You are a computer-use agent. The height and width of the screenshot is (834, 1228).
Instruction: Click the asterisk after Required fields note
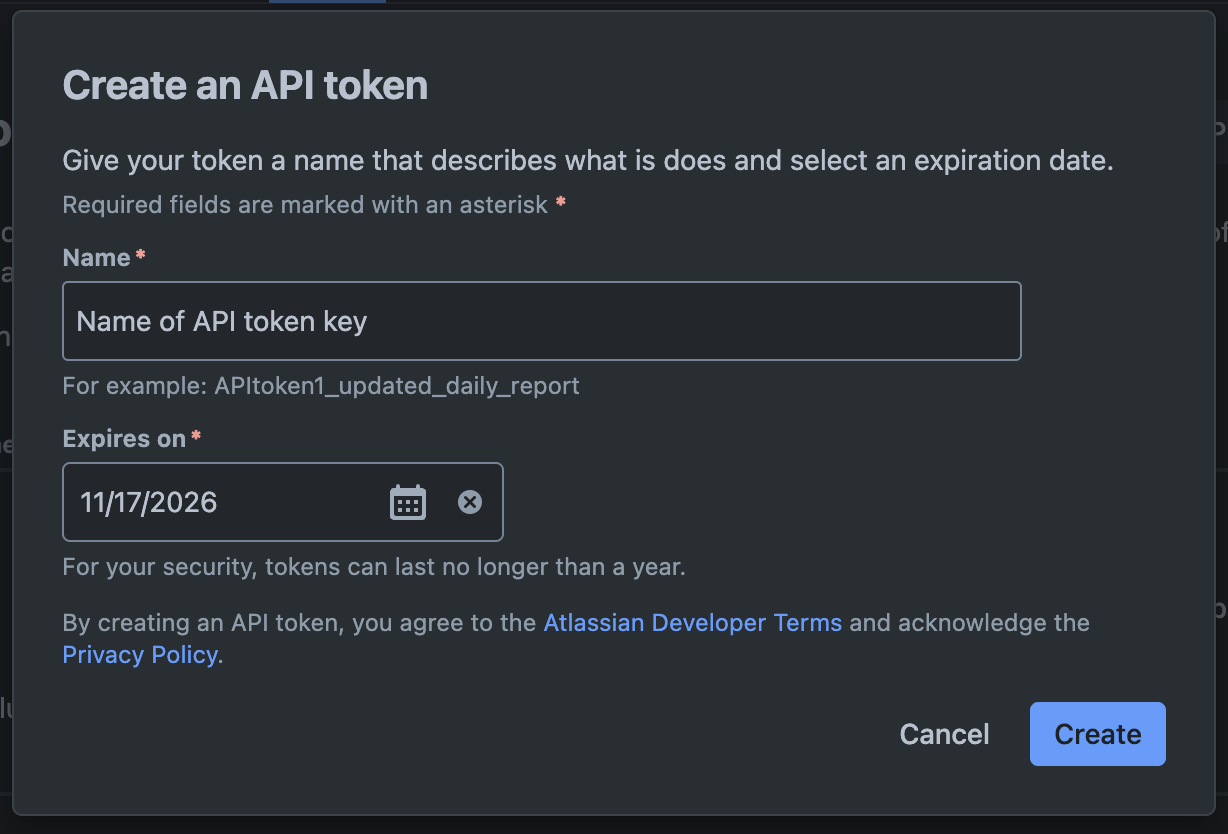click(x=561, y=203)
